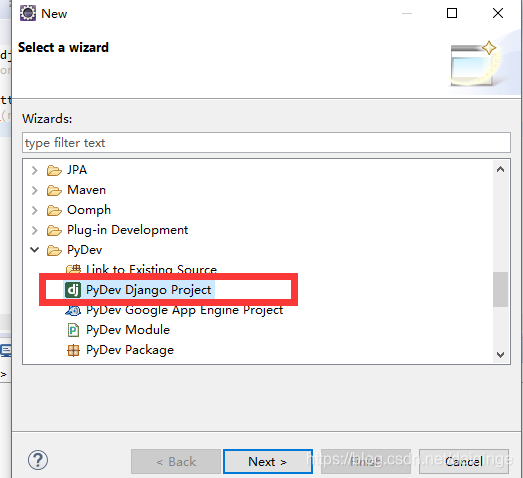Select the Maven category label
Image resolution: width=523 pixels, height=478 pixels.
(86, 190)
